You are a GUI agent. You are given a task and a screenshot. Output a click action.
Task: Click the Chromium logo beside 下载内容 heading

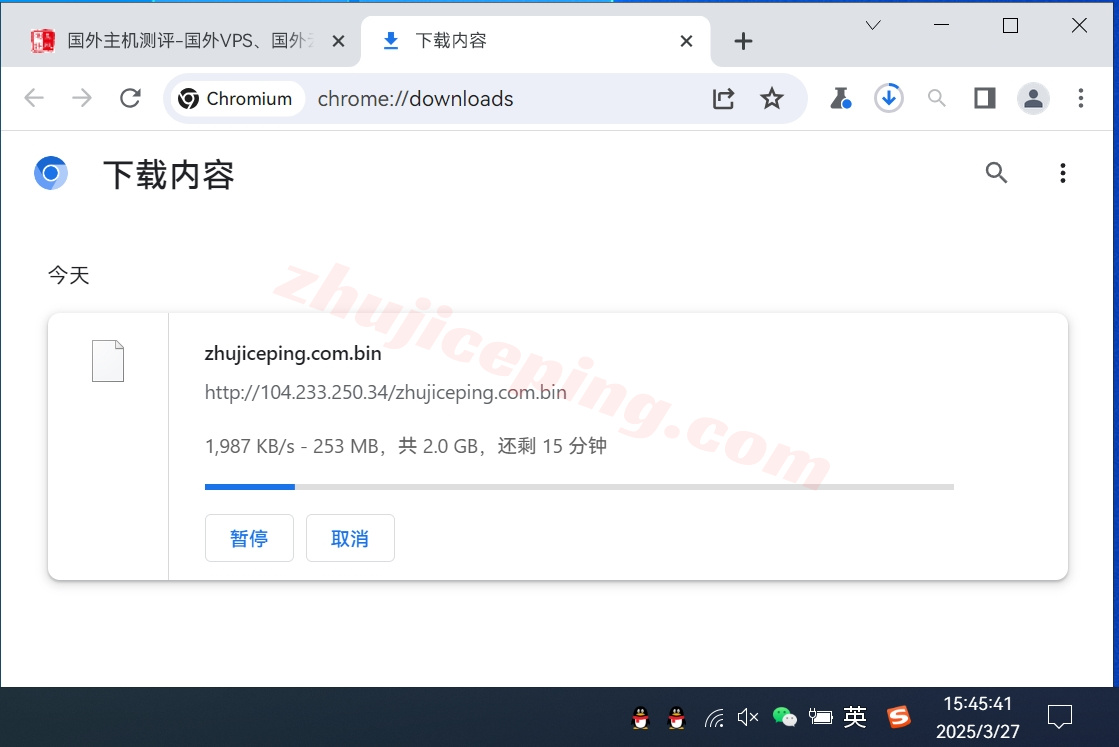coord(51,173)
